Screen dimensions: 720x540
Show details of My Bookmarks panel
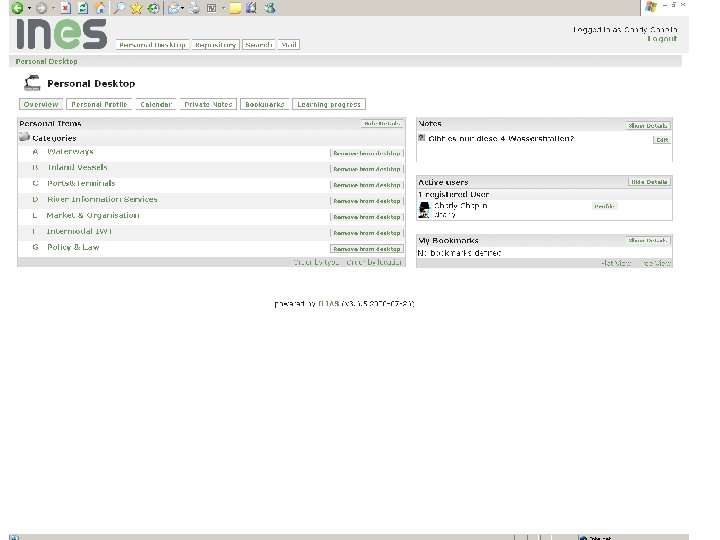(648, 240)
